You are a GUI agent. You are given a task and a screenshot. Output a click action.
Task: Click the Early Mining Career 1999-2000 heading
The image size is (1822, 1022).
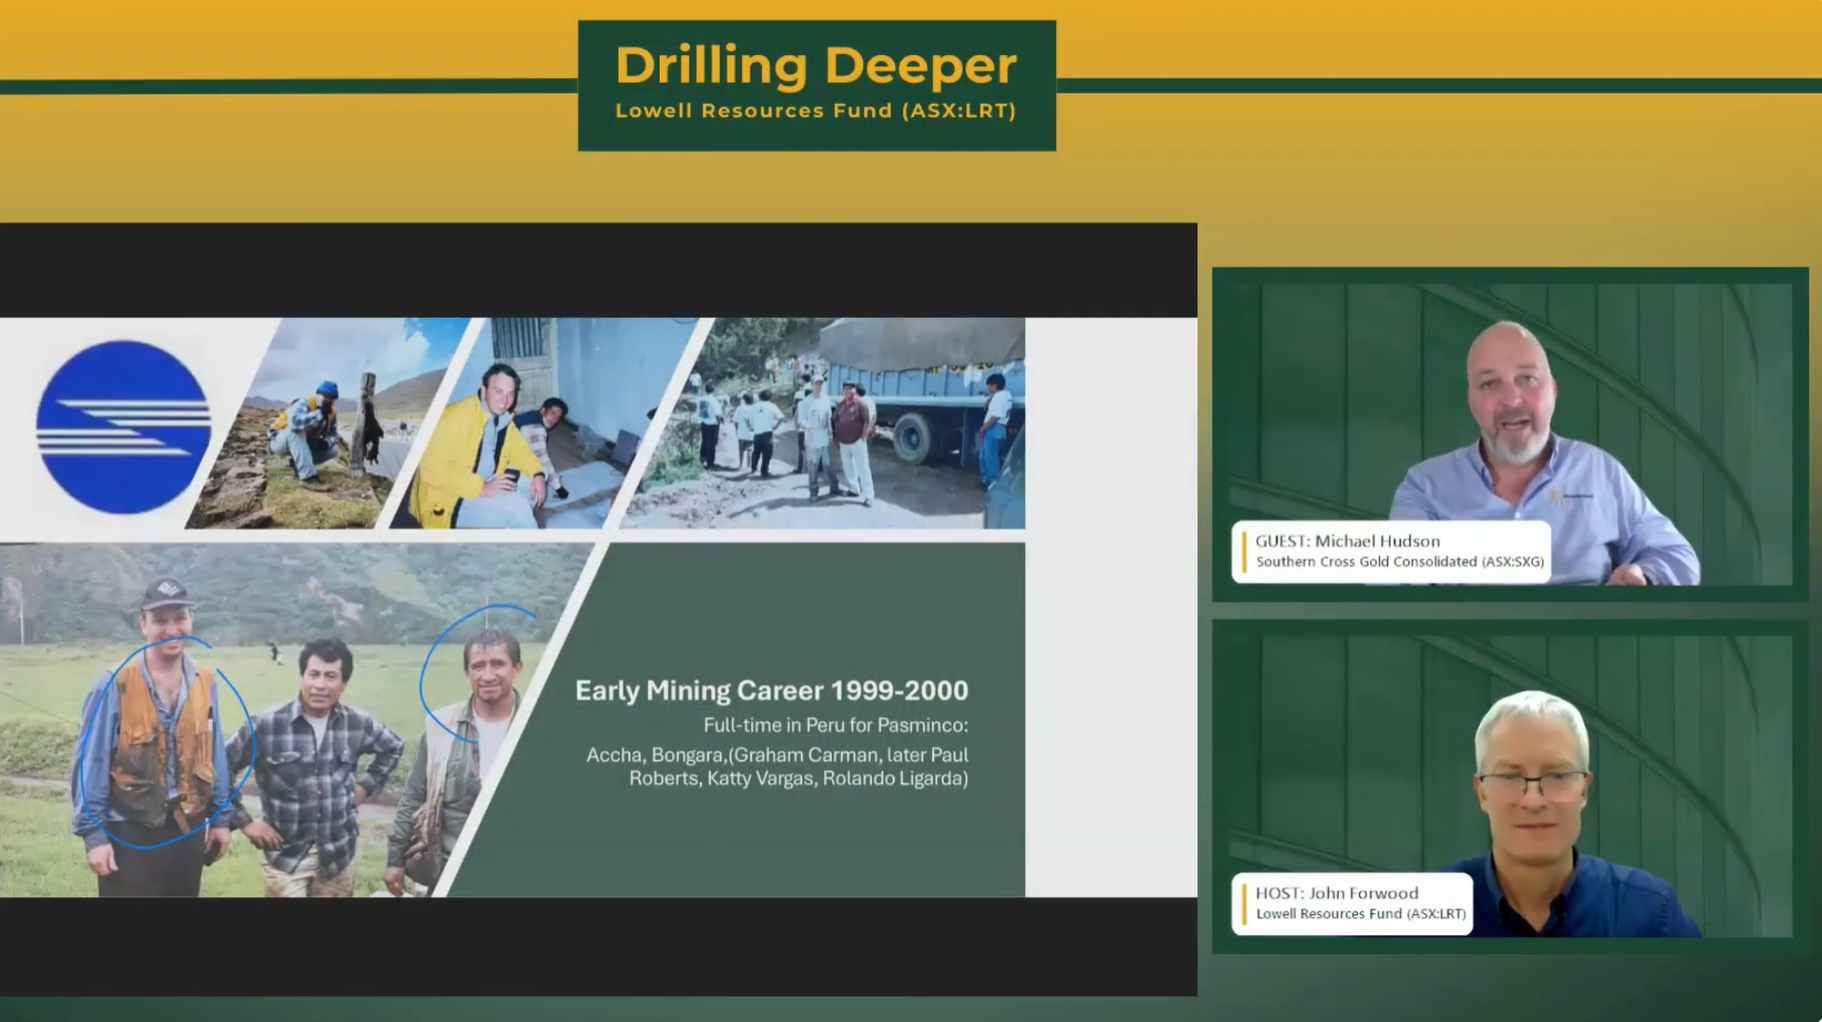click(x=771, y=691)
